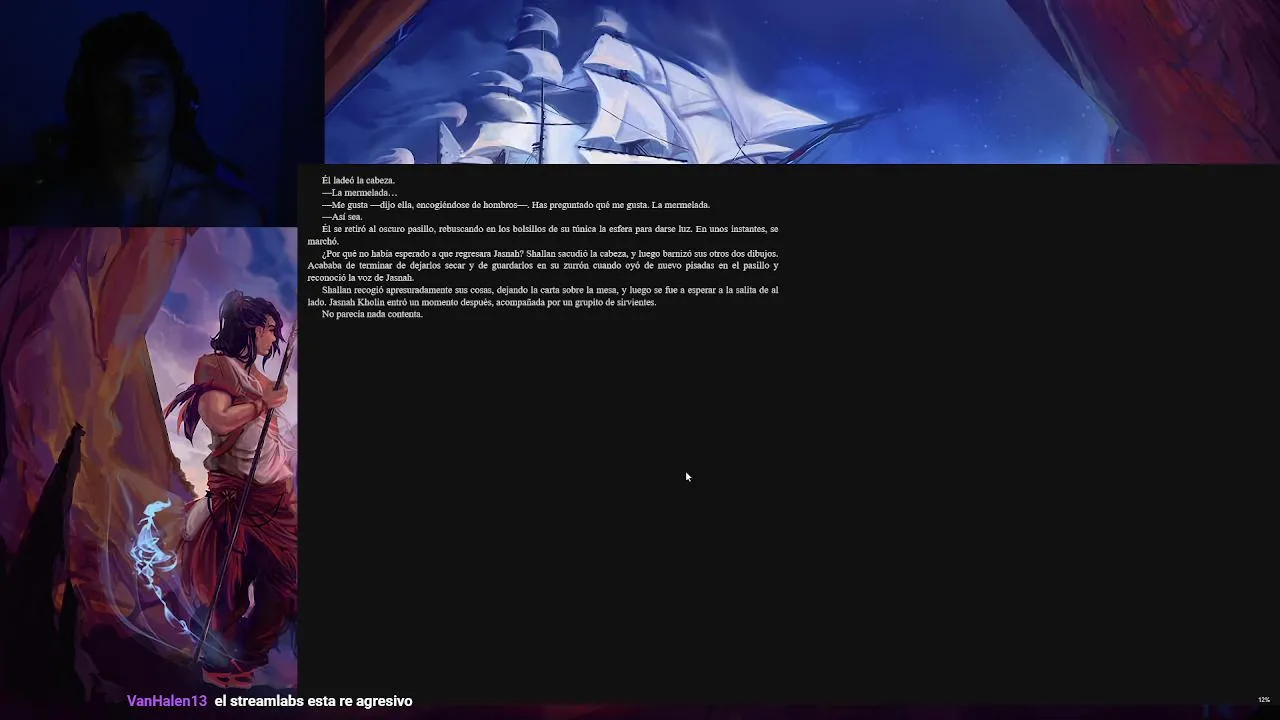
Task: Click the line "Él ladeó la cabeza."
Action: (358, 181)
